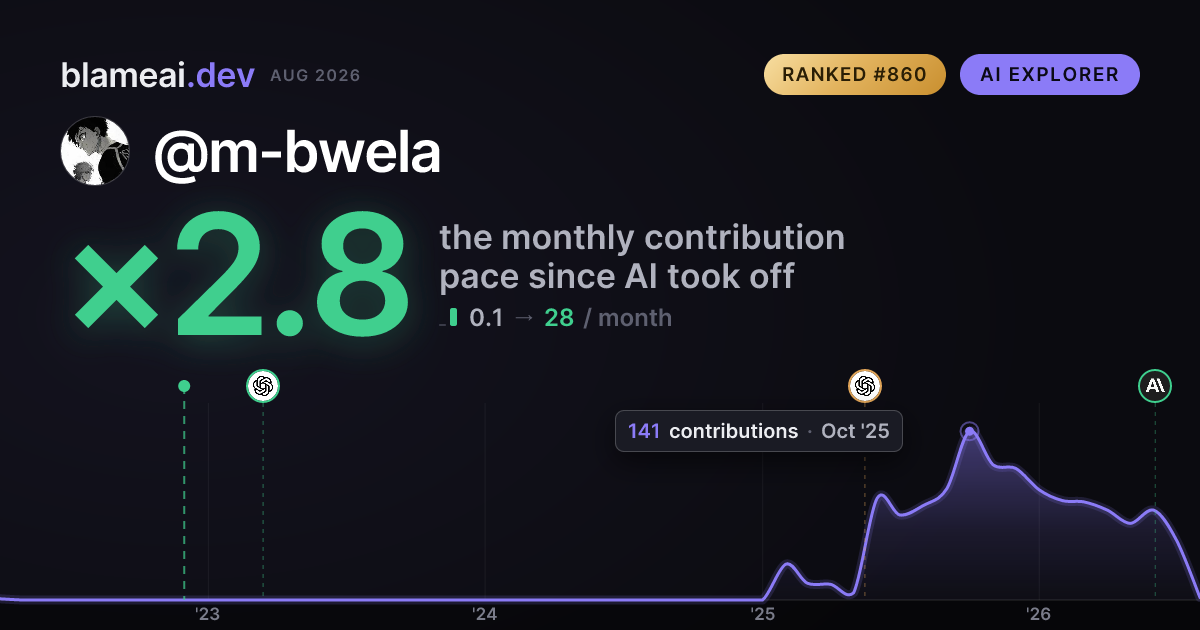
Task: Click the large ×2.8 multiplier figure
Action: (241, 274)
